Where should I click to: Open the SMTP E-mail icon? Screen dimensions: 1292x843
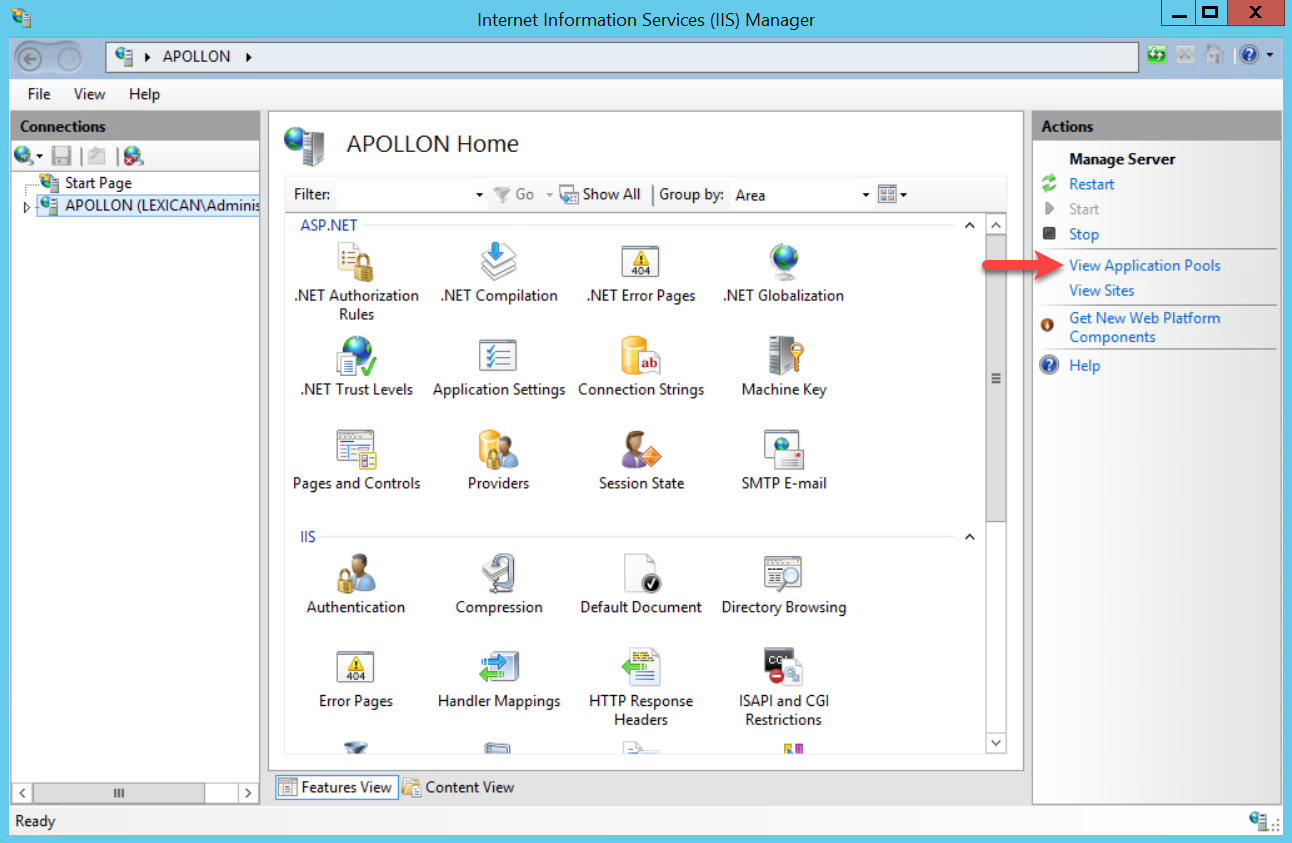[x=784, y=452]
